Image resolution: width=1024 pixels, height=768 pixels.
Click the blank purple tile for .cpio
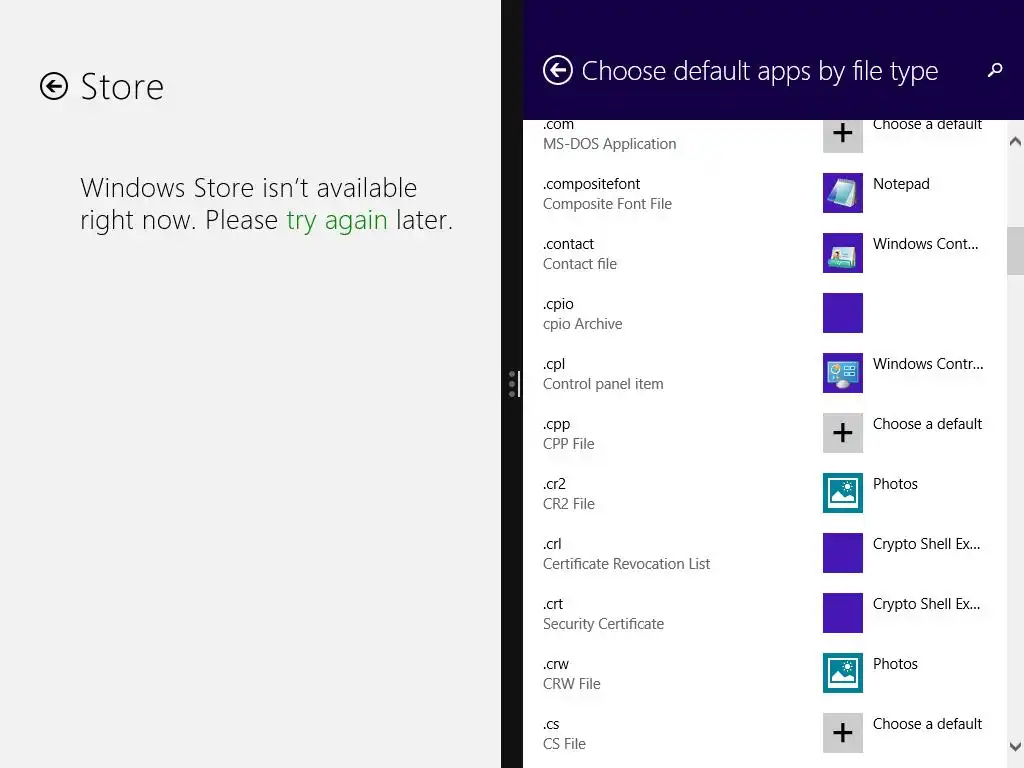[x=842, y=313]
